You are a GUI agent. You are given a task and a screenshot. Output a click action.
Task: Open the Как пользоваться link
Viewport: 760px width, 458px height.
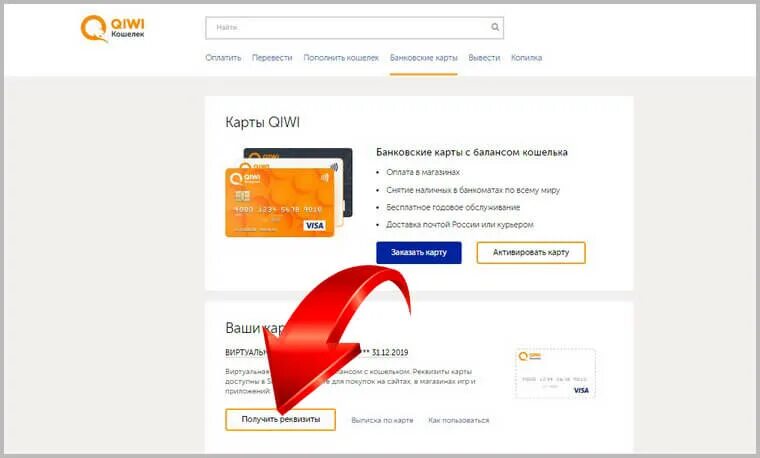tap(459, 420)
